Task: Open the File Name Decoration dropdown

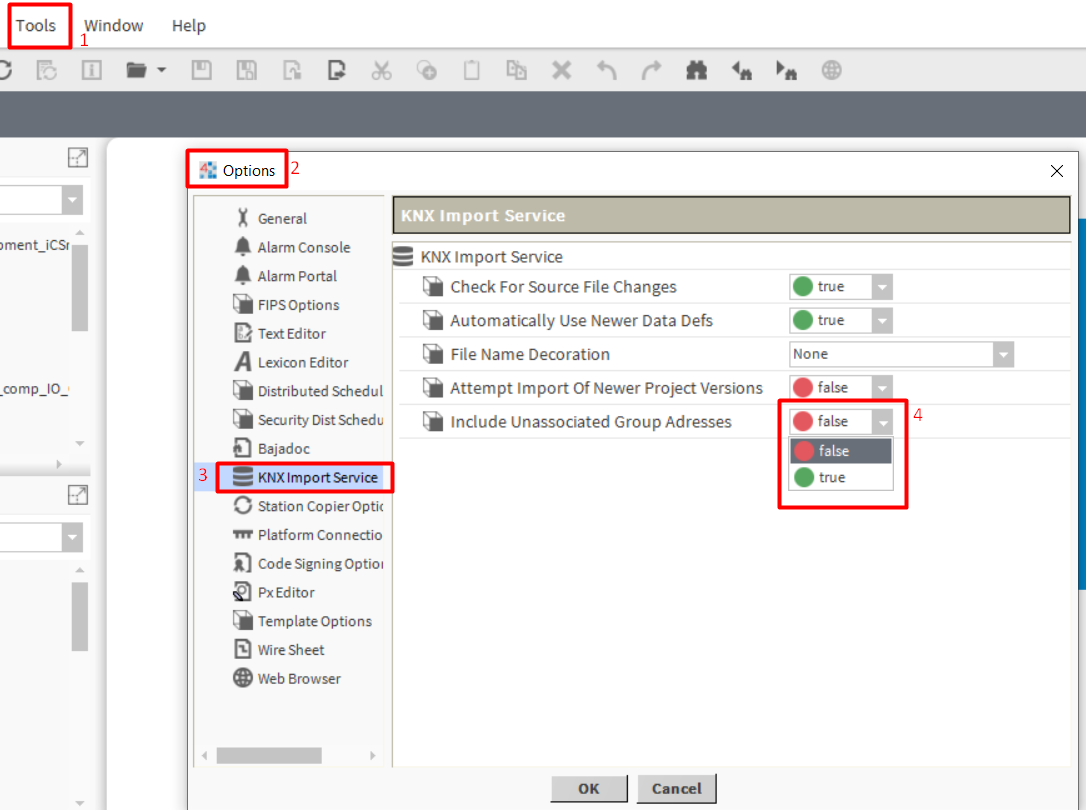Action: pyautogui.click(x=1001, y=354)
